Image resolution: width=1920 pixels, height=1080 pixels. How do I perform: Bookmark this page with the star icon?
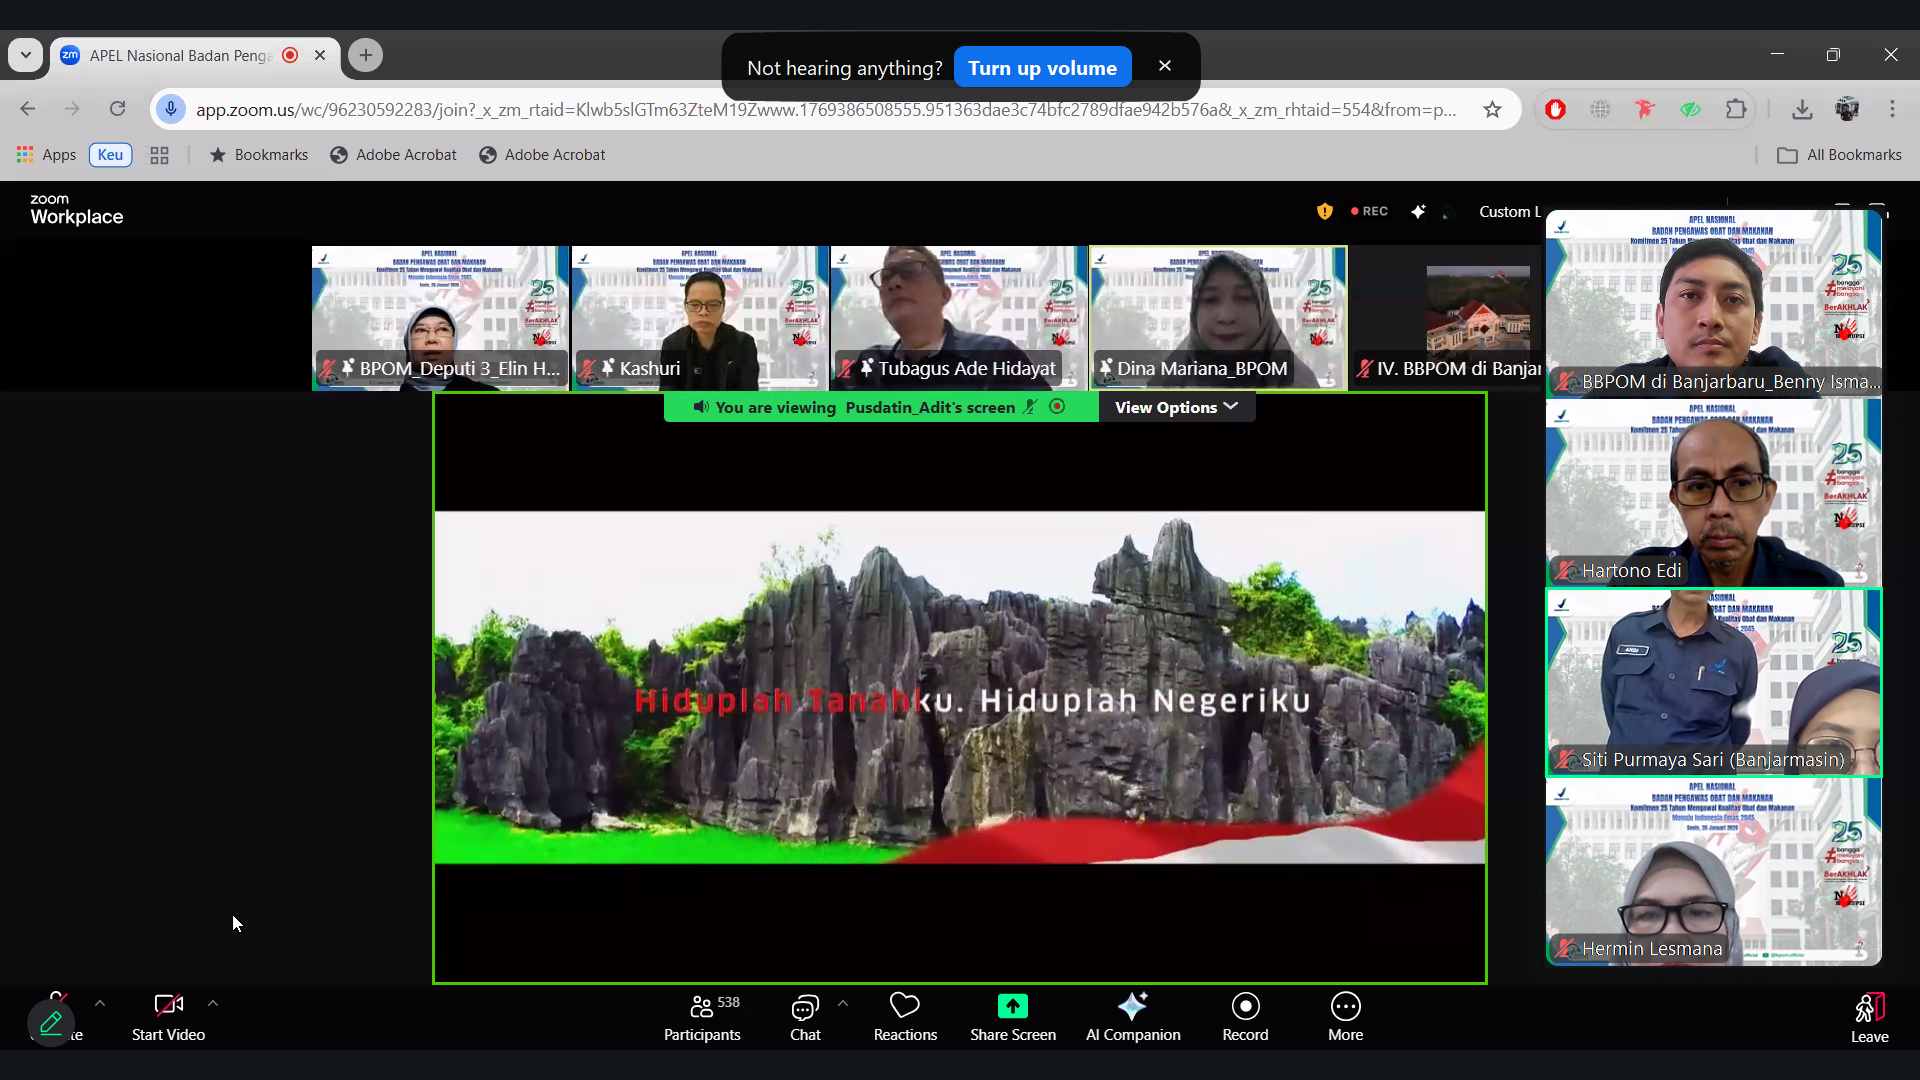click(x=1493, y=110)
